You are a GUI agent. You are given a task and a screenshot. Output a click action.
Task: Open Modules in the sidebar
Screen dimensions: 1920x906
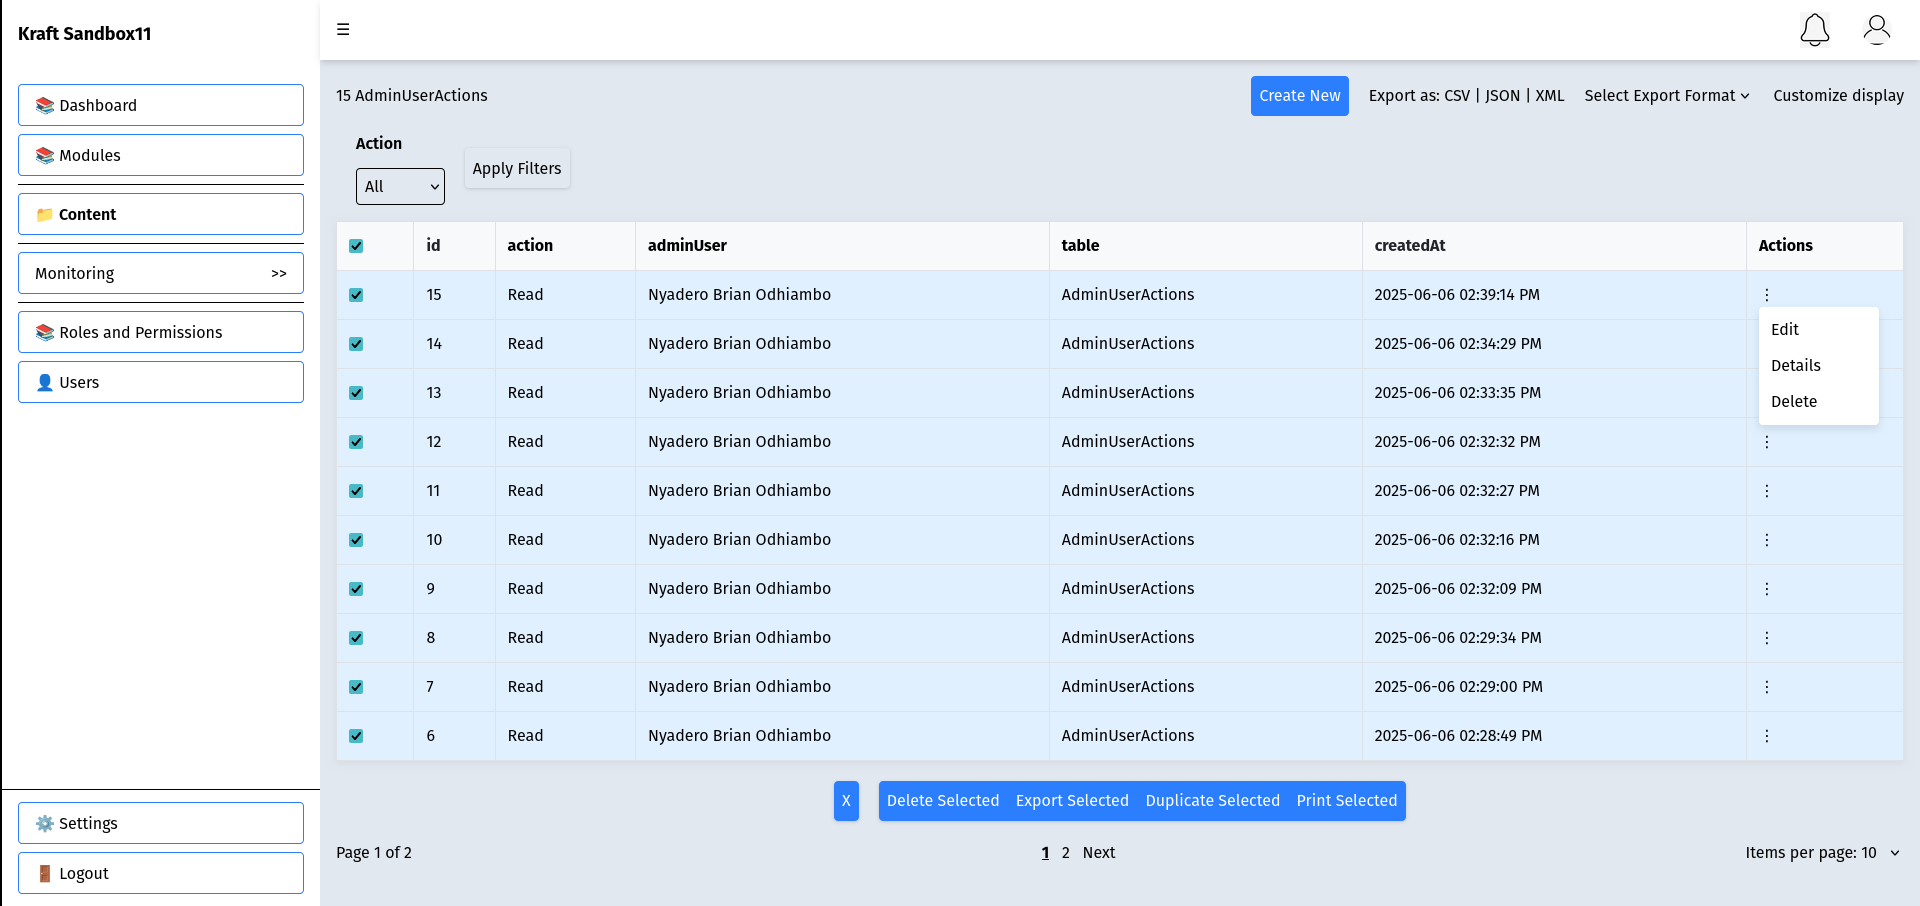click(x=161, y=155)
